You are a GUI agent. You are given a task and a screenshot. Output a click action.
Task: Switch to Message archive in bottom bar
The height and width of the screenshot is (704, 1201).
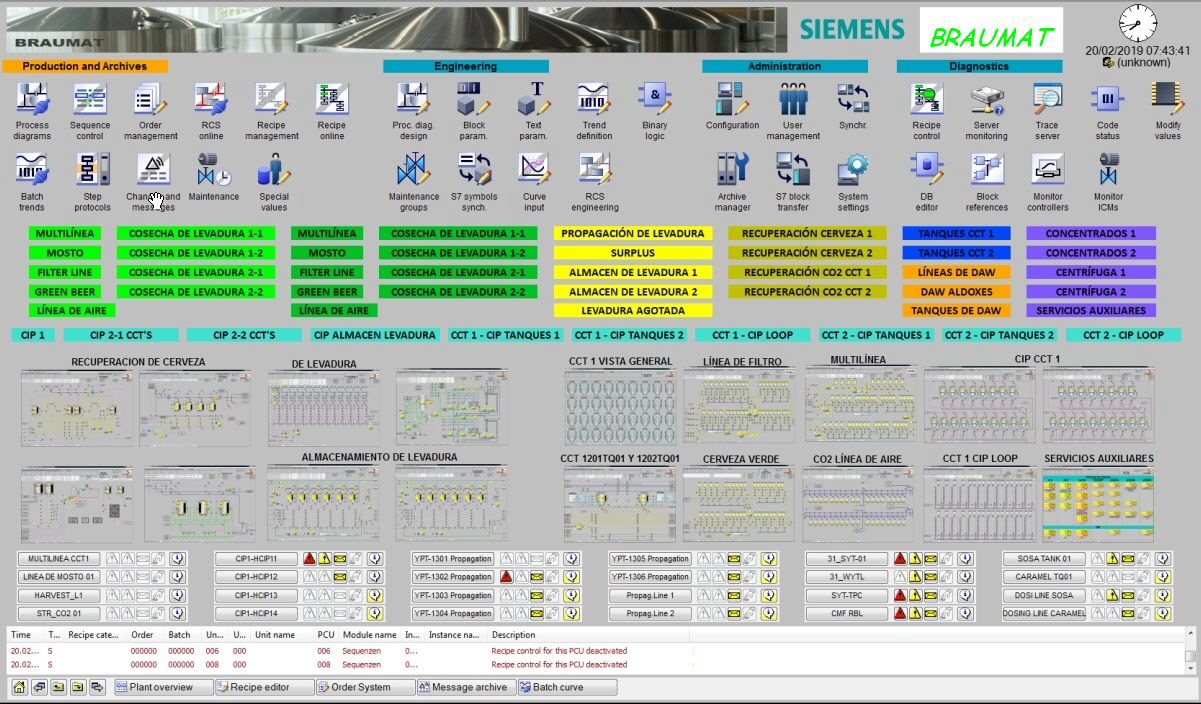click(466, 687)
